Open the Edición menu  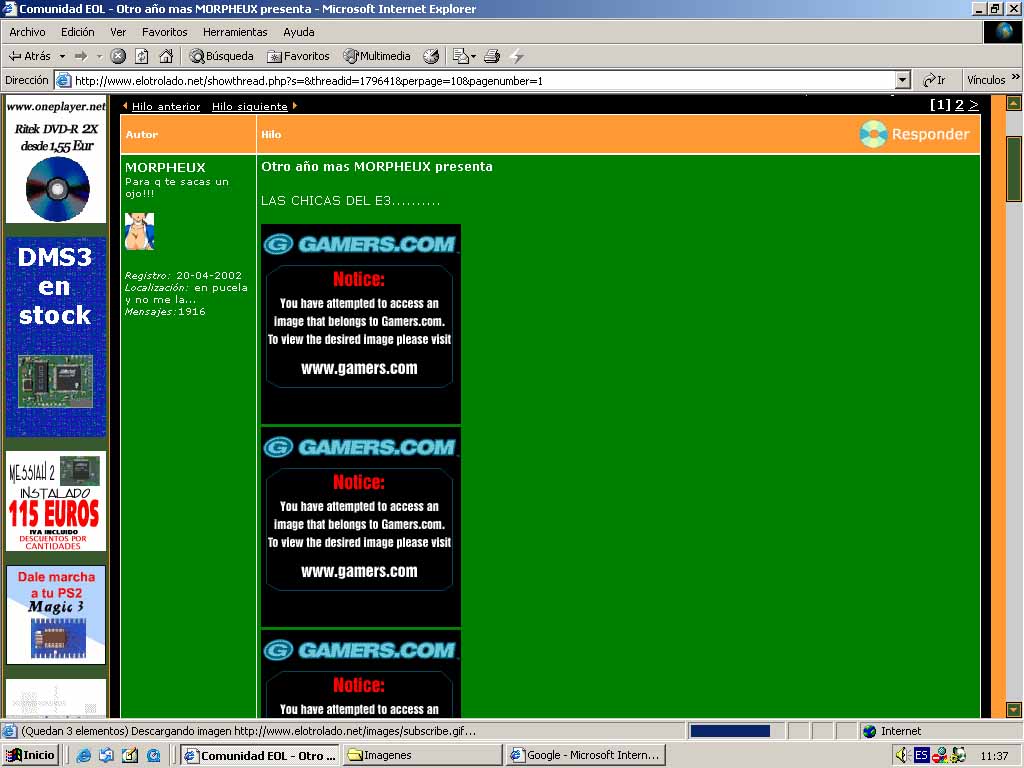click(x=78, y=32)
